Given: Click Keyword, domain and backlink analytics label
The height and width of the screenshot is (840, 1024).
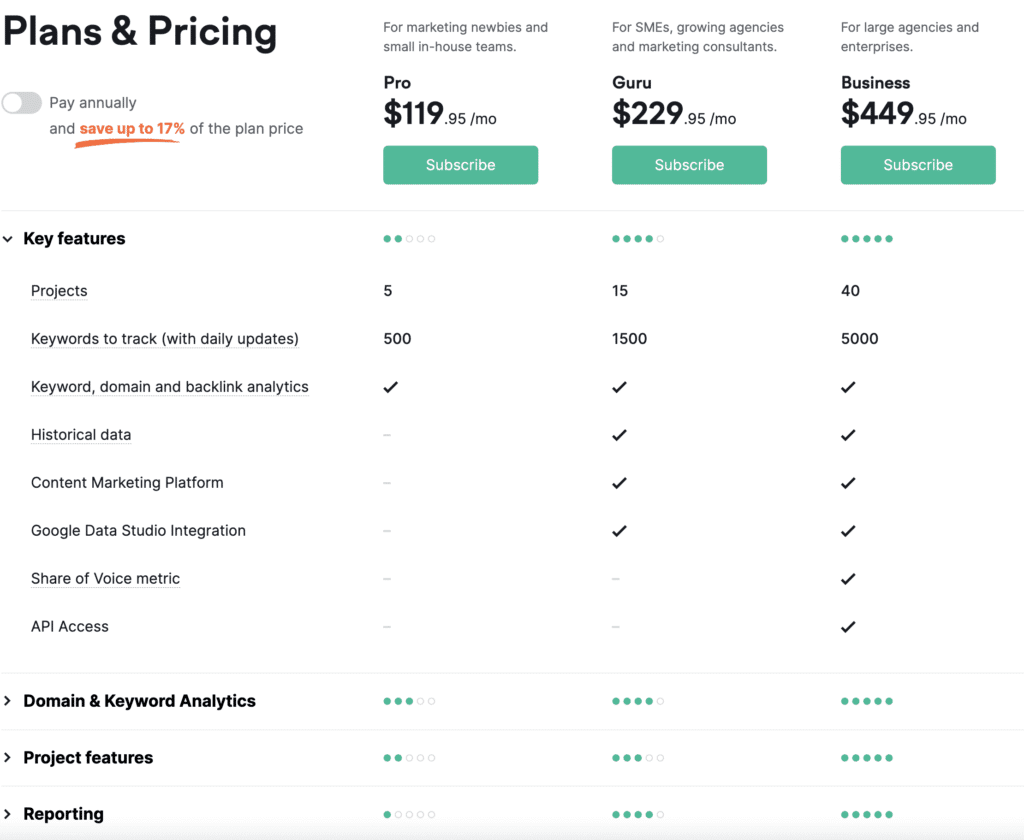Looking at the screenshot, I should pyautogui.click(x=170, y=387).
